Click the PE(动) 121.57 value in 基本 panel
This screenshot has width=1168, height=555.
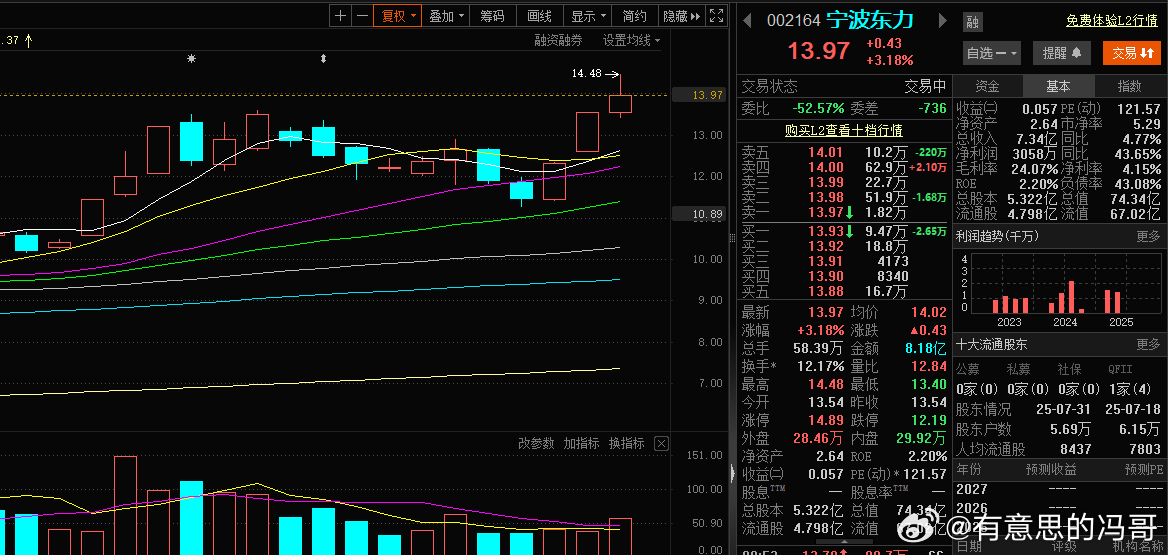click(1139, 109)
